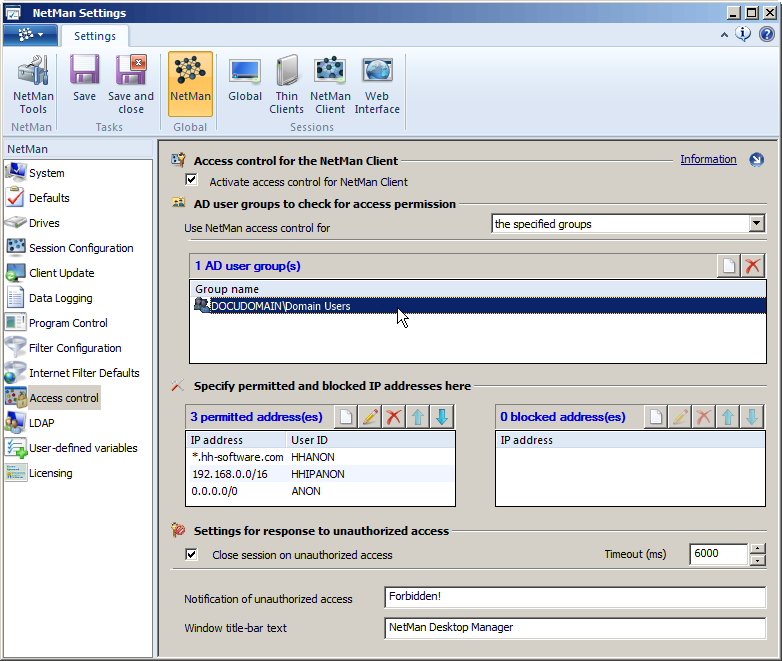The height and width of the screenshot is (661, 782).
Task: Delete the blocked address entry
Action: (x=704, y=417)
